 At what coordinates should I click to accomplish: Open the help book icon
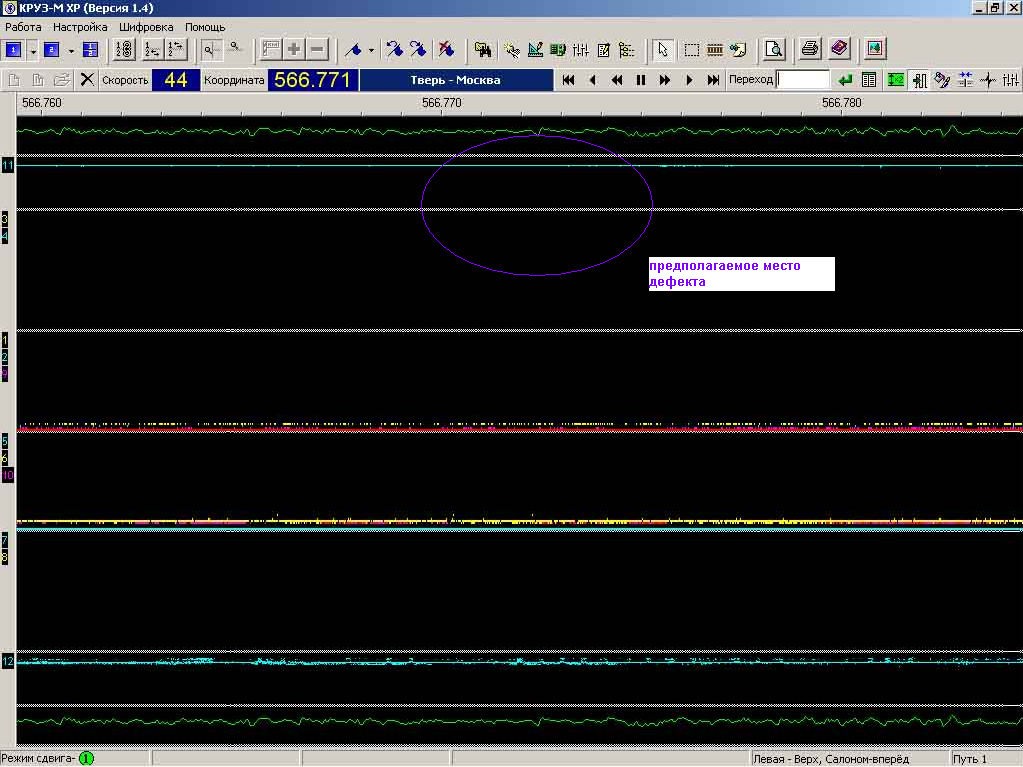[838, 49]
